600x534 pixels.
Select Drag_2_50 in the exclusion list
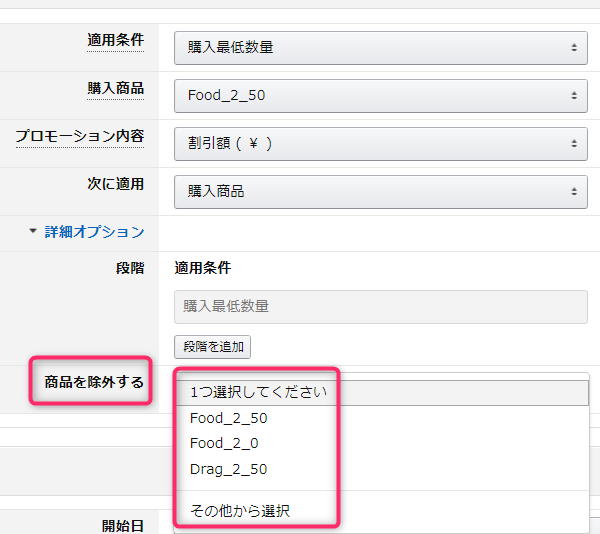click(x=228, y=469)
